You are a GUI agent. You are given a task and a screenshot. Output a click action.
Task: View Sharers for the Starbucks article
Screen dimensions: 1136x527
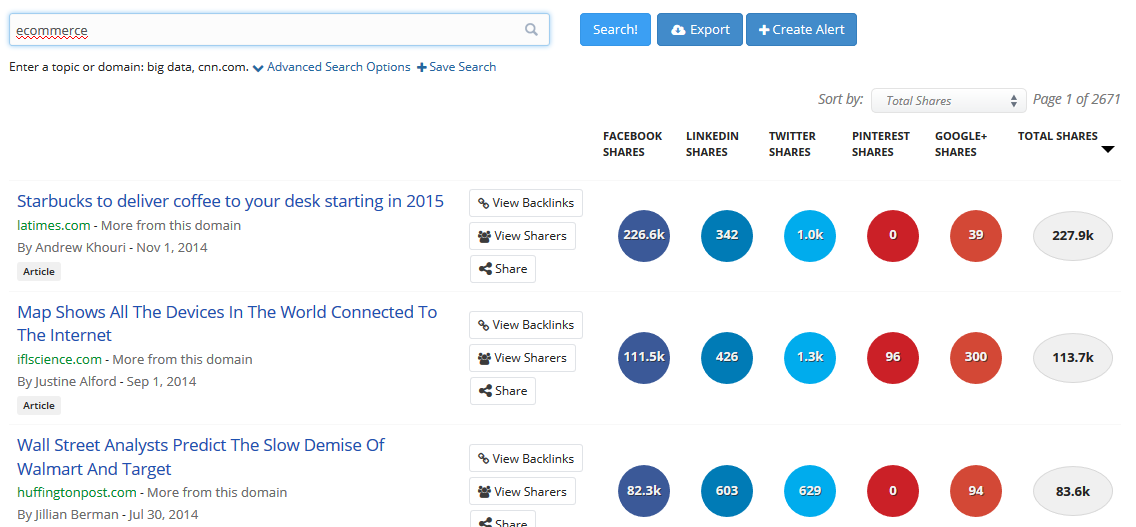pyautogui.click(x=522, y=236)
